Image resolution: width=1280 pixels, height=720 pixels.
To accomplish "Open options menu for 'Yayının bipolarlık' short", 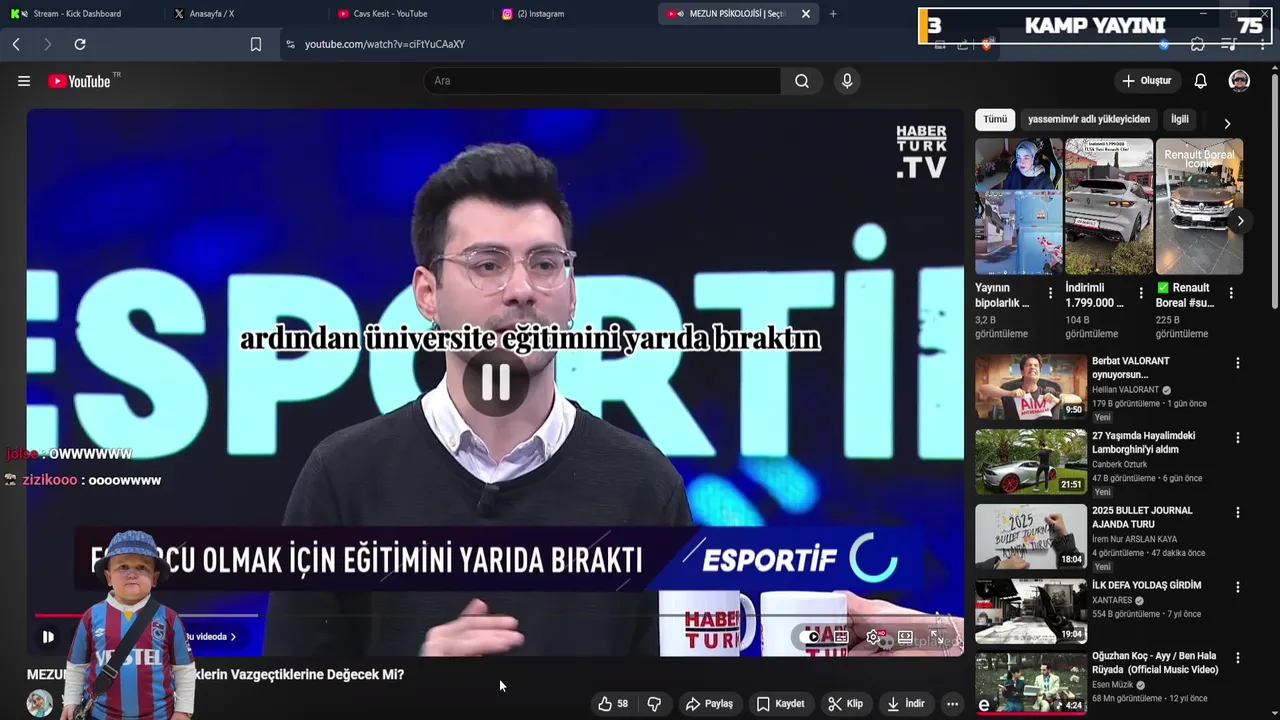I will (1050, 293).
